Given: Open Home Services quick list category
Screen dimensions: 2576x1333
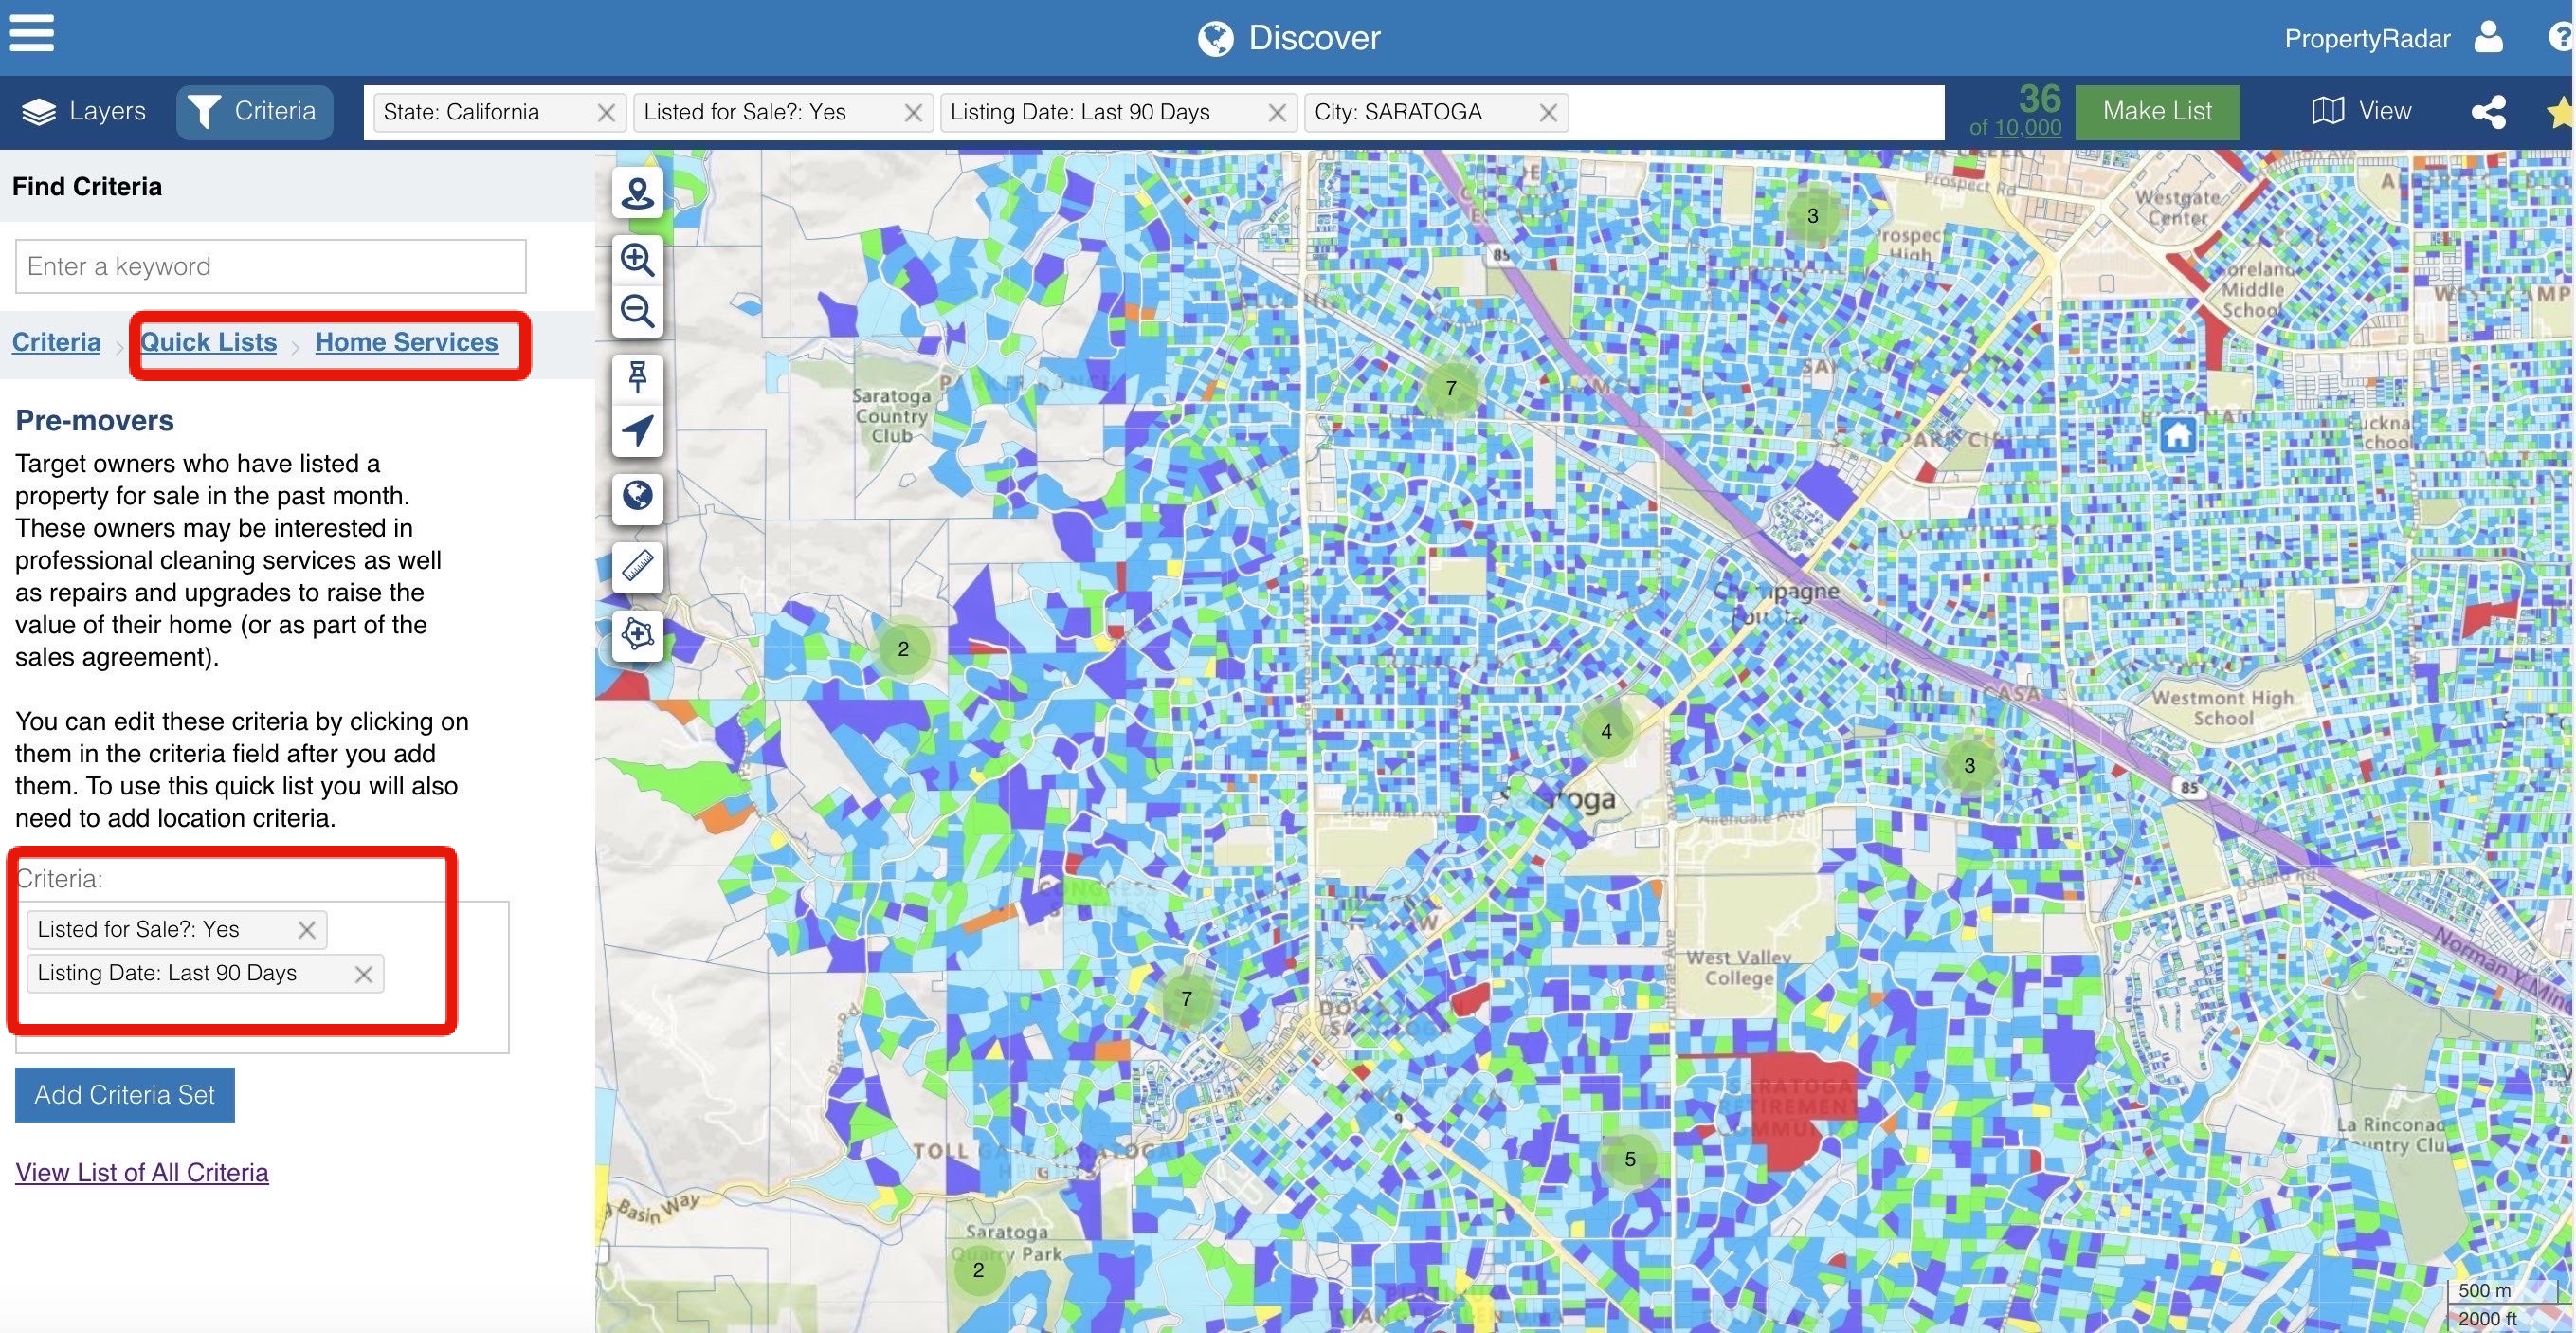Looking at the screenshot, I should coord(406,341).
